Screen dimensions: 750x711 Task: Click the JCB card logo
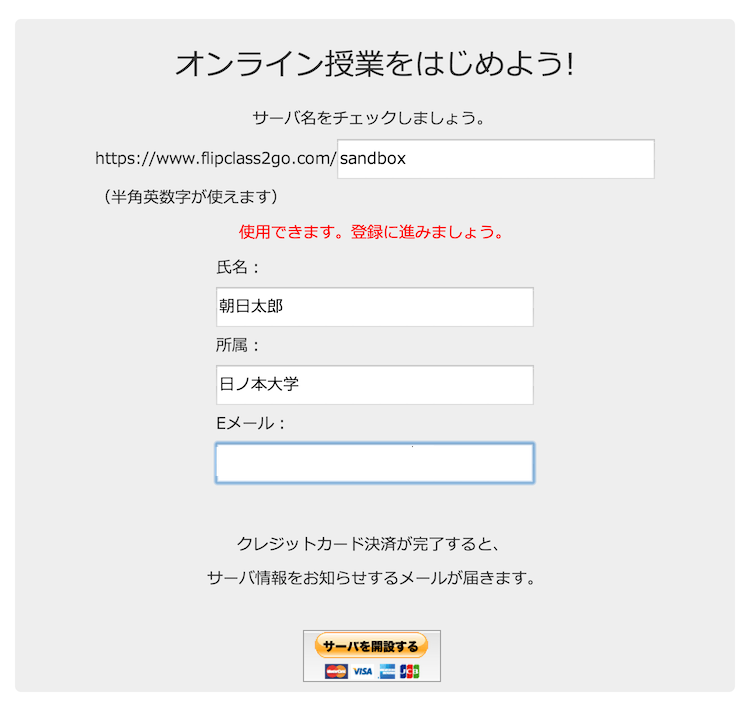click(409, 671)
